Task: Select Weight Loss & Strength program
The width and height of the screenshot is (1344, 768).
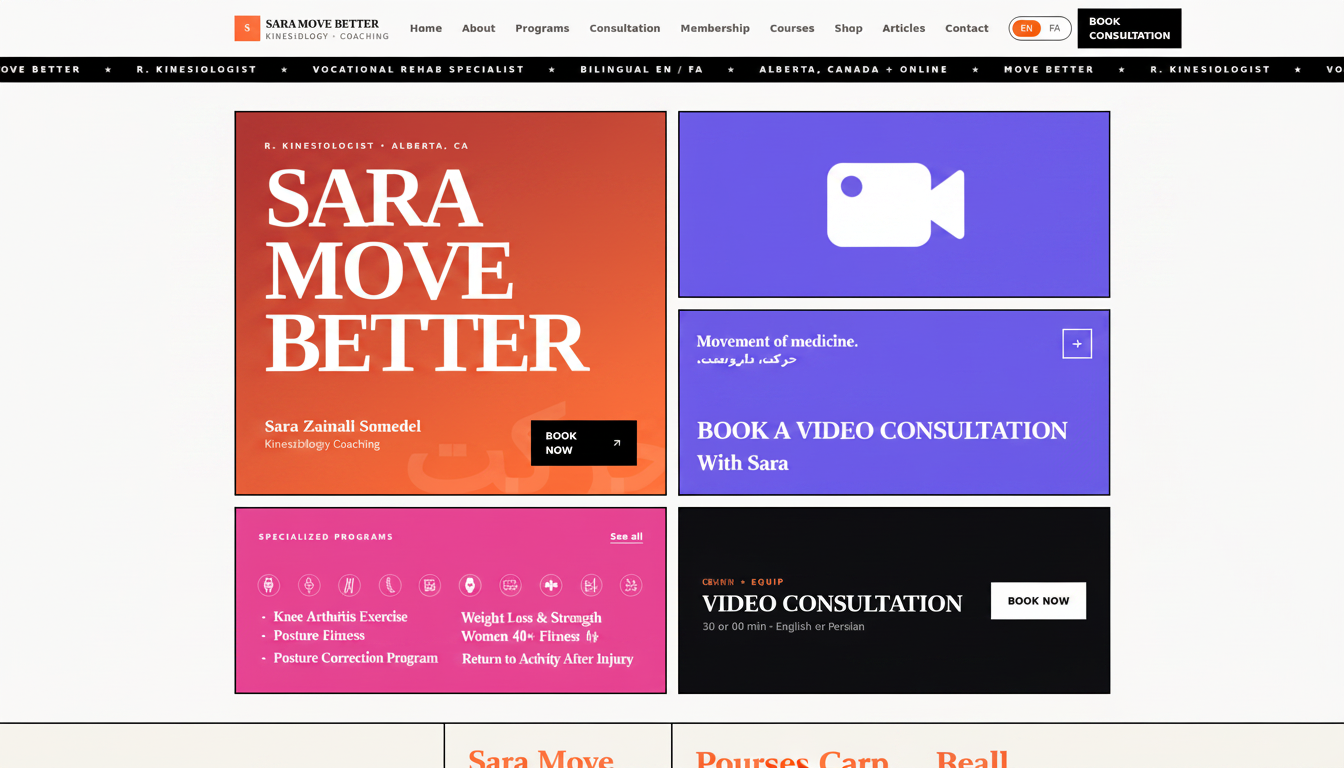Action: [531, 618]
